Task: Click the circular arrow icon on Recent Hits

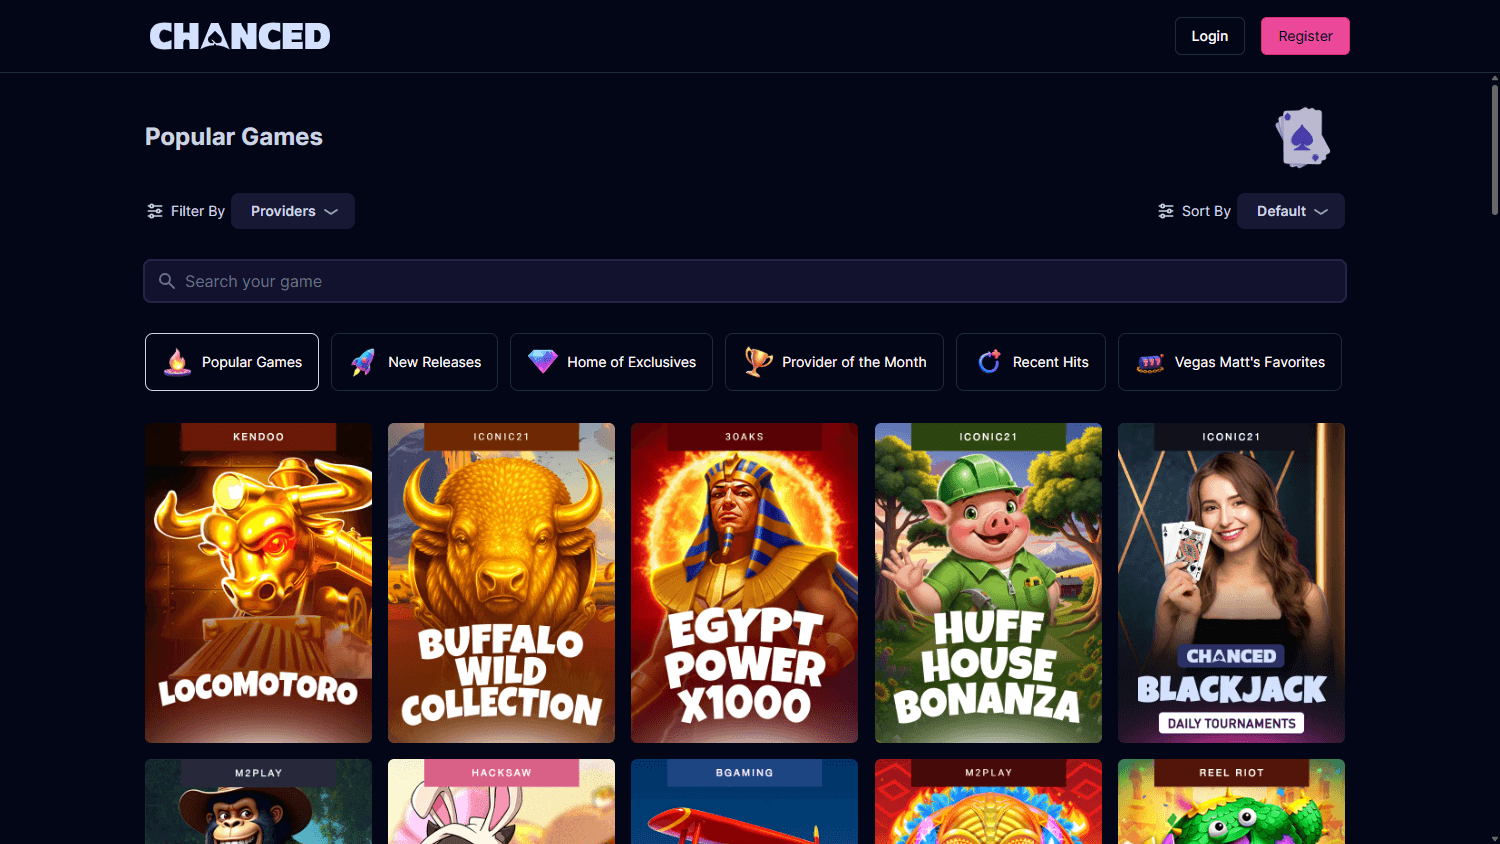Action: coord(989,362)
